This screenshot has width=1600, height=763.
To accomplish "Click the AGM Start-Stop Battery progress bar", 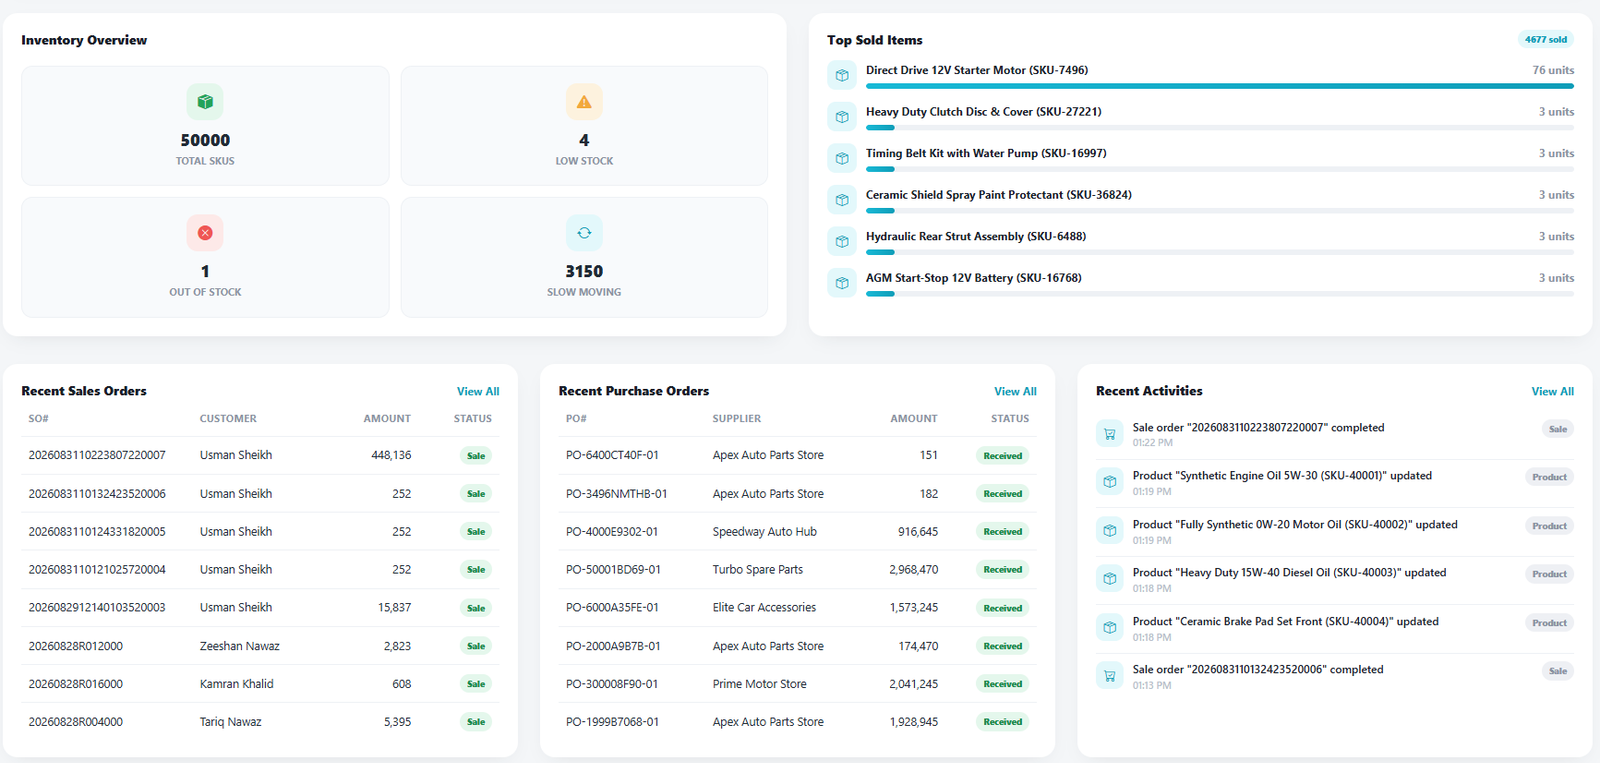I will pos(1220,294).
